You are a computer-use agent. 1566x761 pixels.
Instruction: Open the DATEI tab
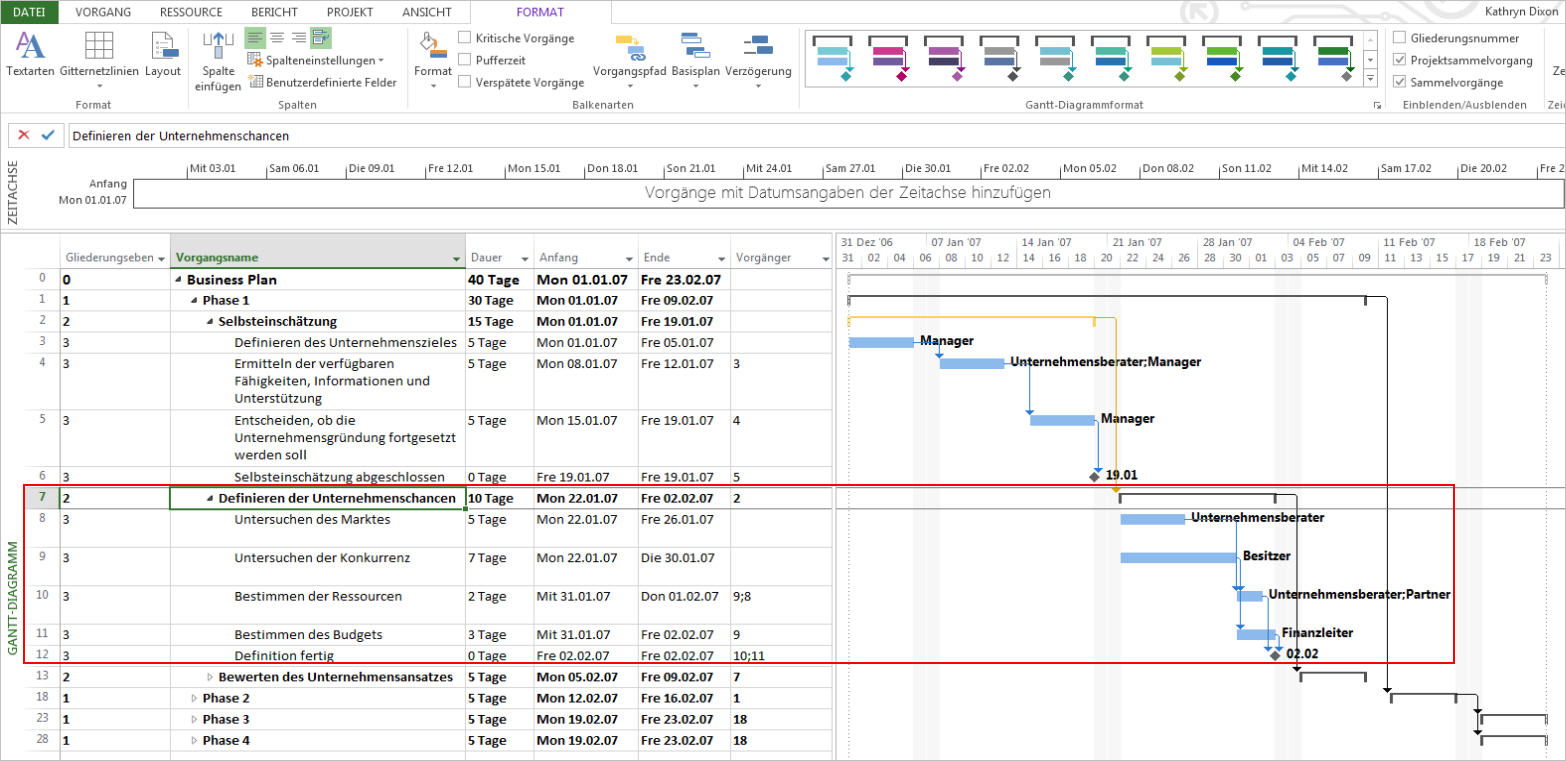[28, 12]
